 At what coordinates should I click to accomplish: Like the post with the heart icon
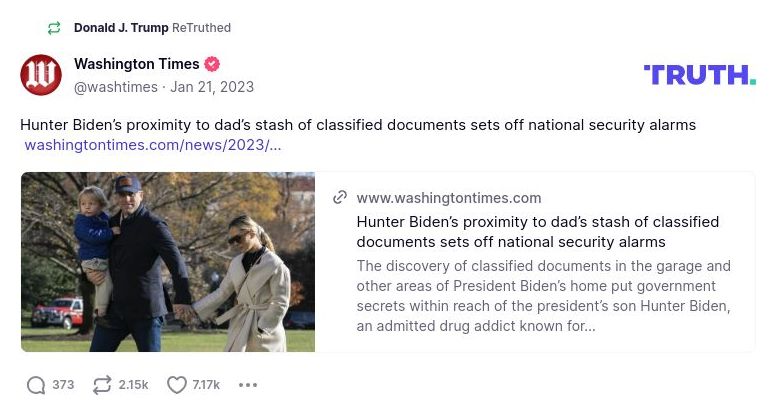pyautogui.click(x=177, y=385)
